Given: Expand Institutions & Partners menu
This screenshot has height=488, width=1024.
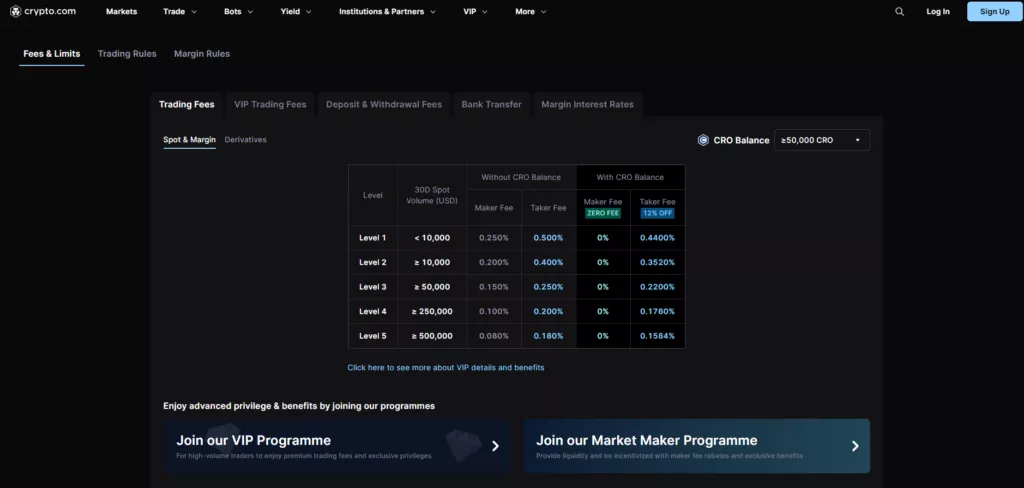Looking at the screenshot, I should pyautogui.click(x=387, y=12).
